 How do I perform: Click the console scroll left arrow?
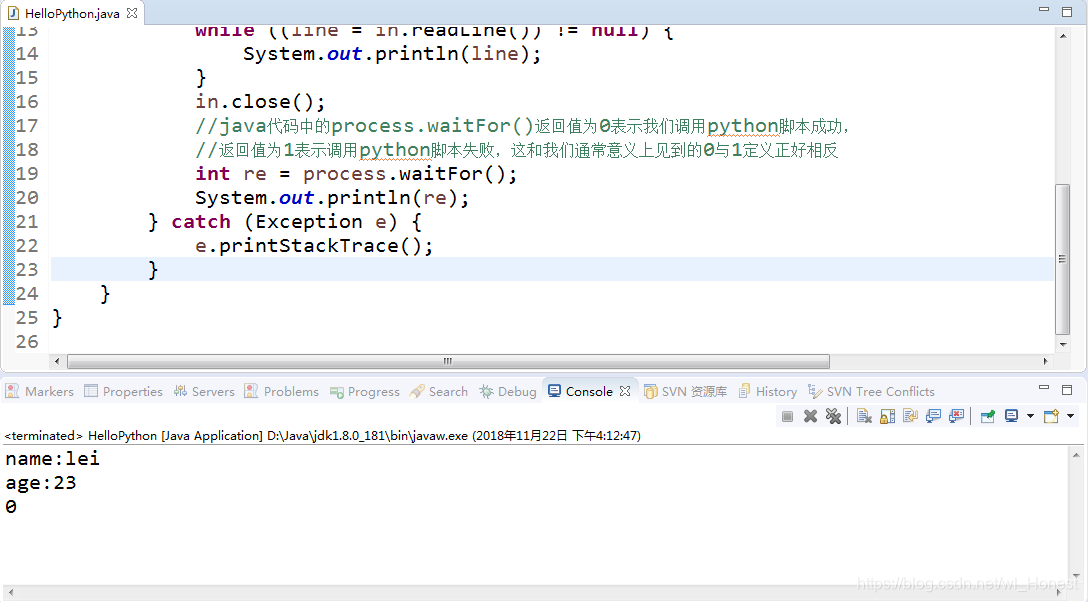click(x=10, y=592)
